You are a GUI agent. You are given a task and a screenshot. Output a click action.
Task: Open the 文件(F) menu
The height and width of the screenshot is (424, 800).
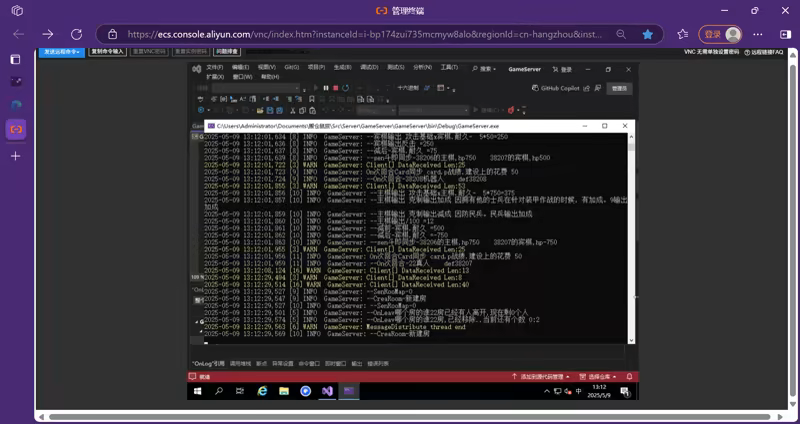tap(214, 68)
